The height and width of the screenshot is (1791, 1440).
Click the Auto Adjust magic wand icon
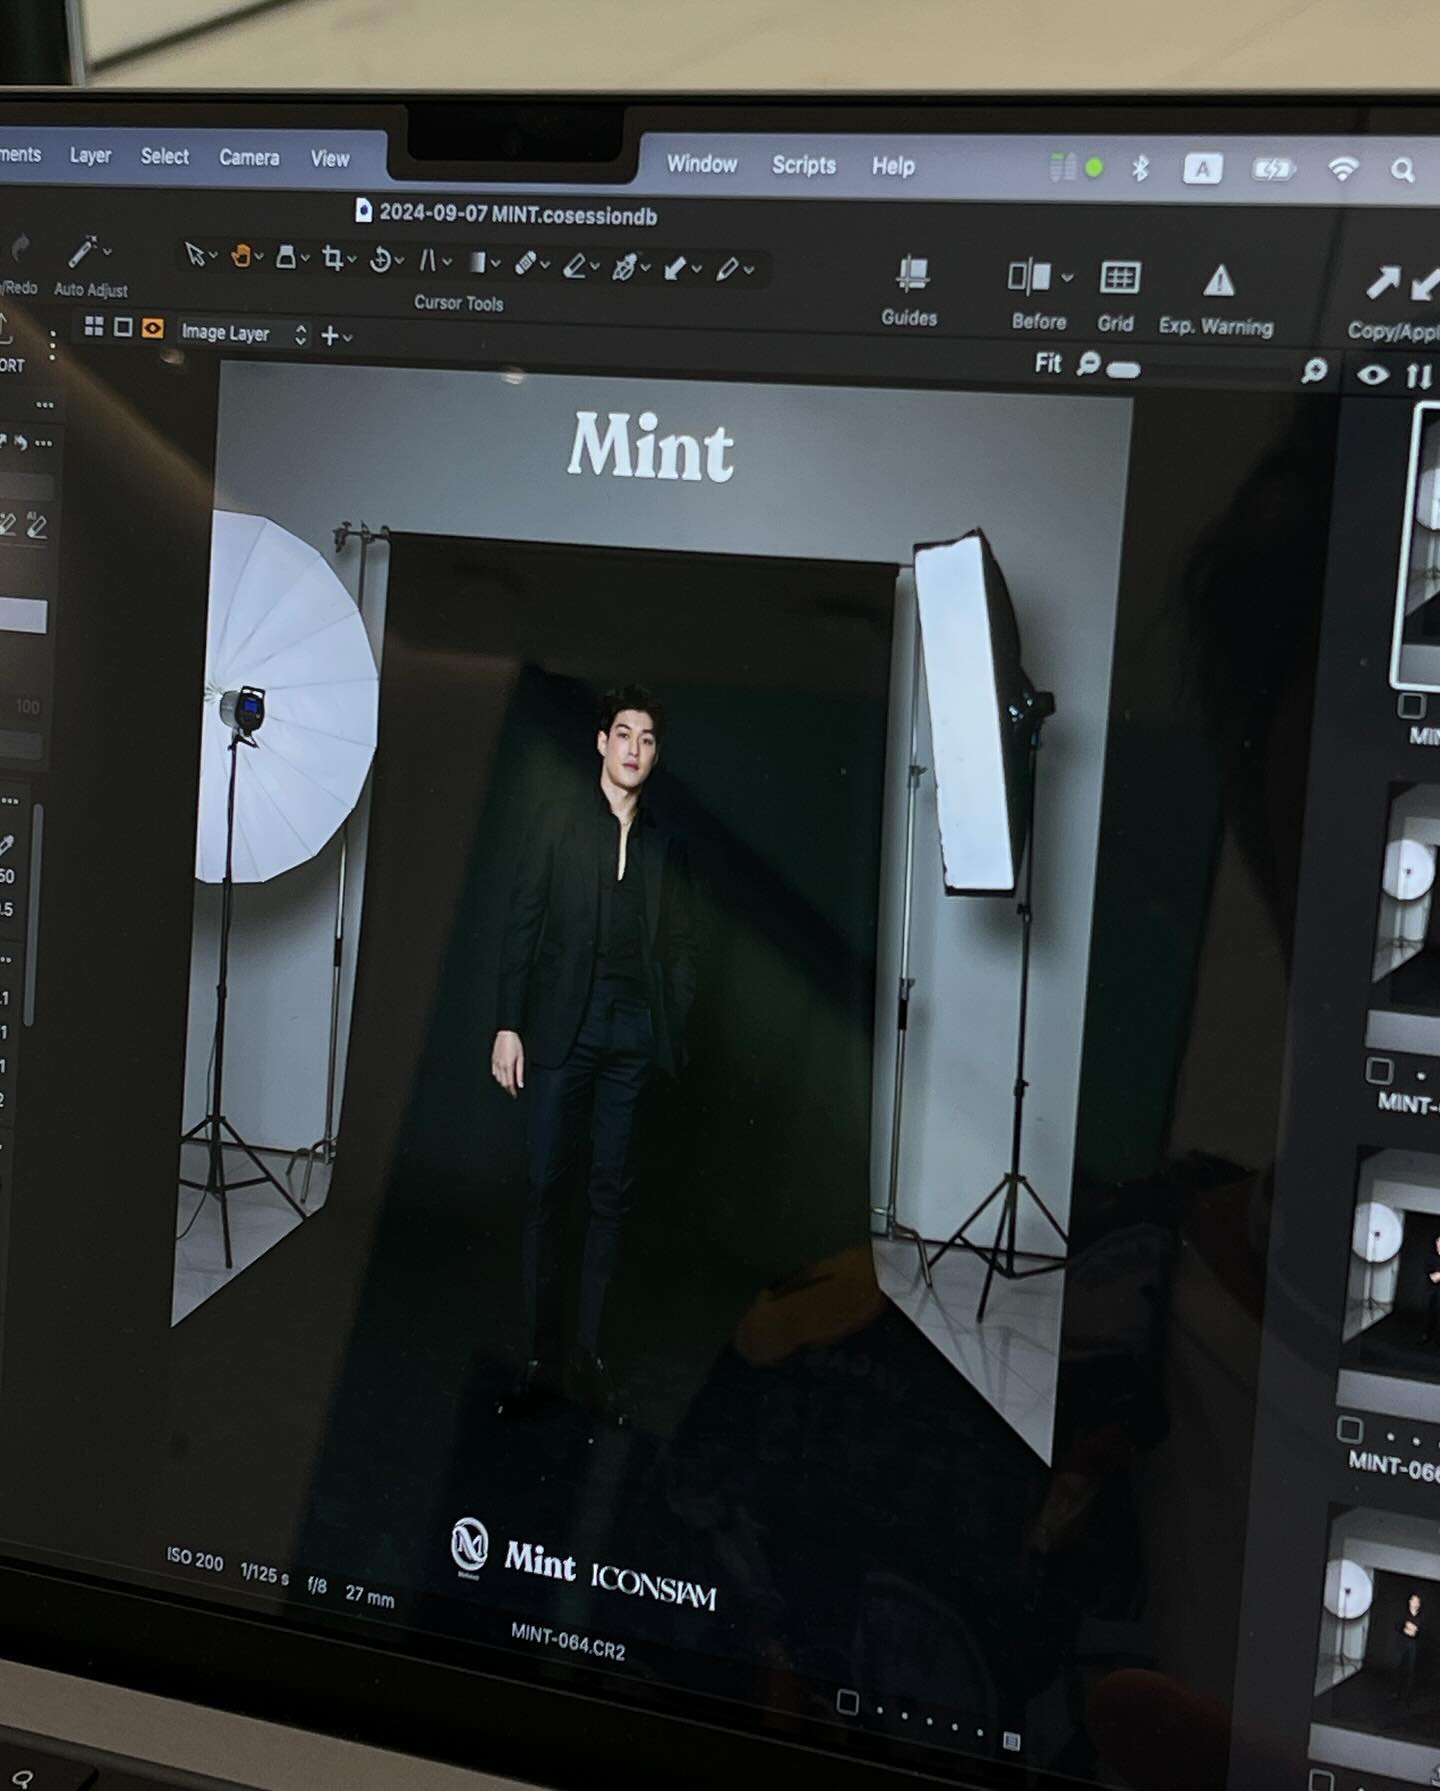click(x=82, y=251)
